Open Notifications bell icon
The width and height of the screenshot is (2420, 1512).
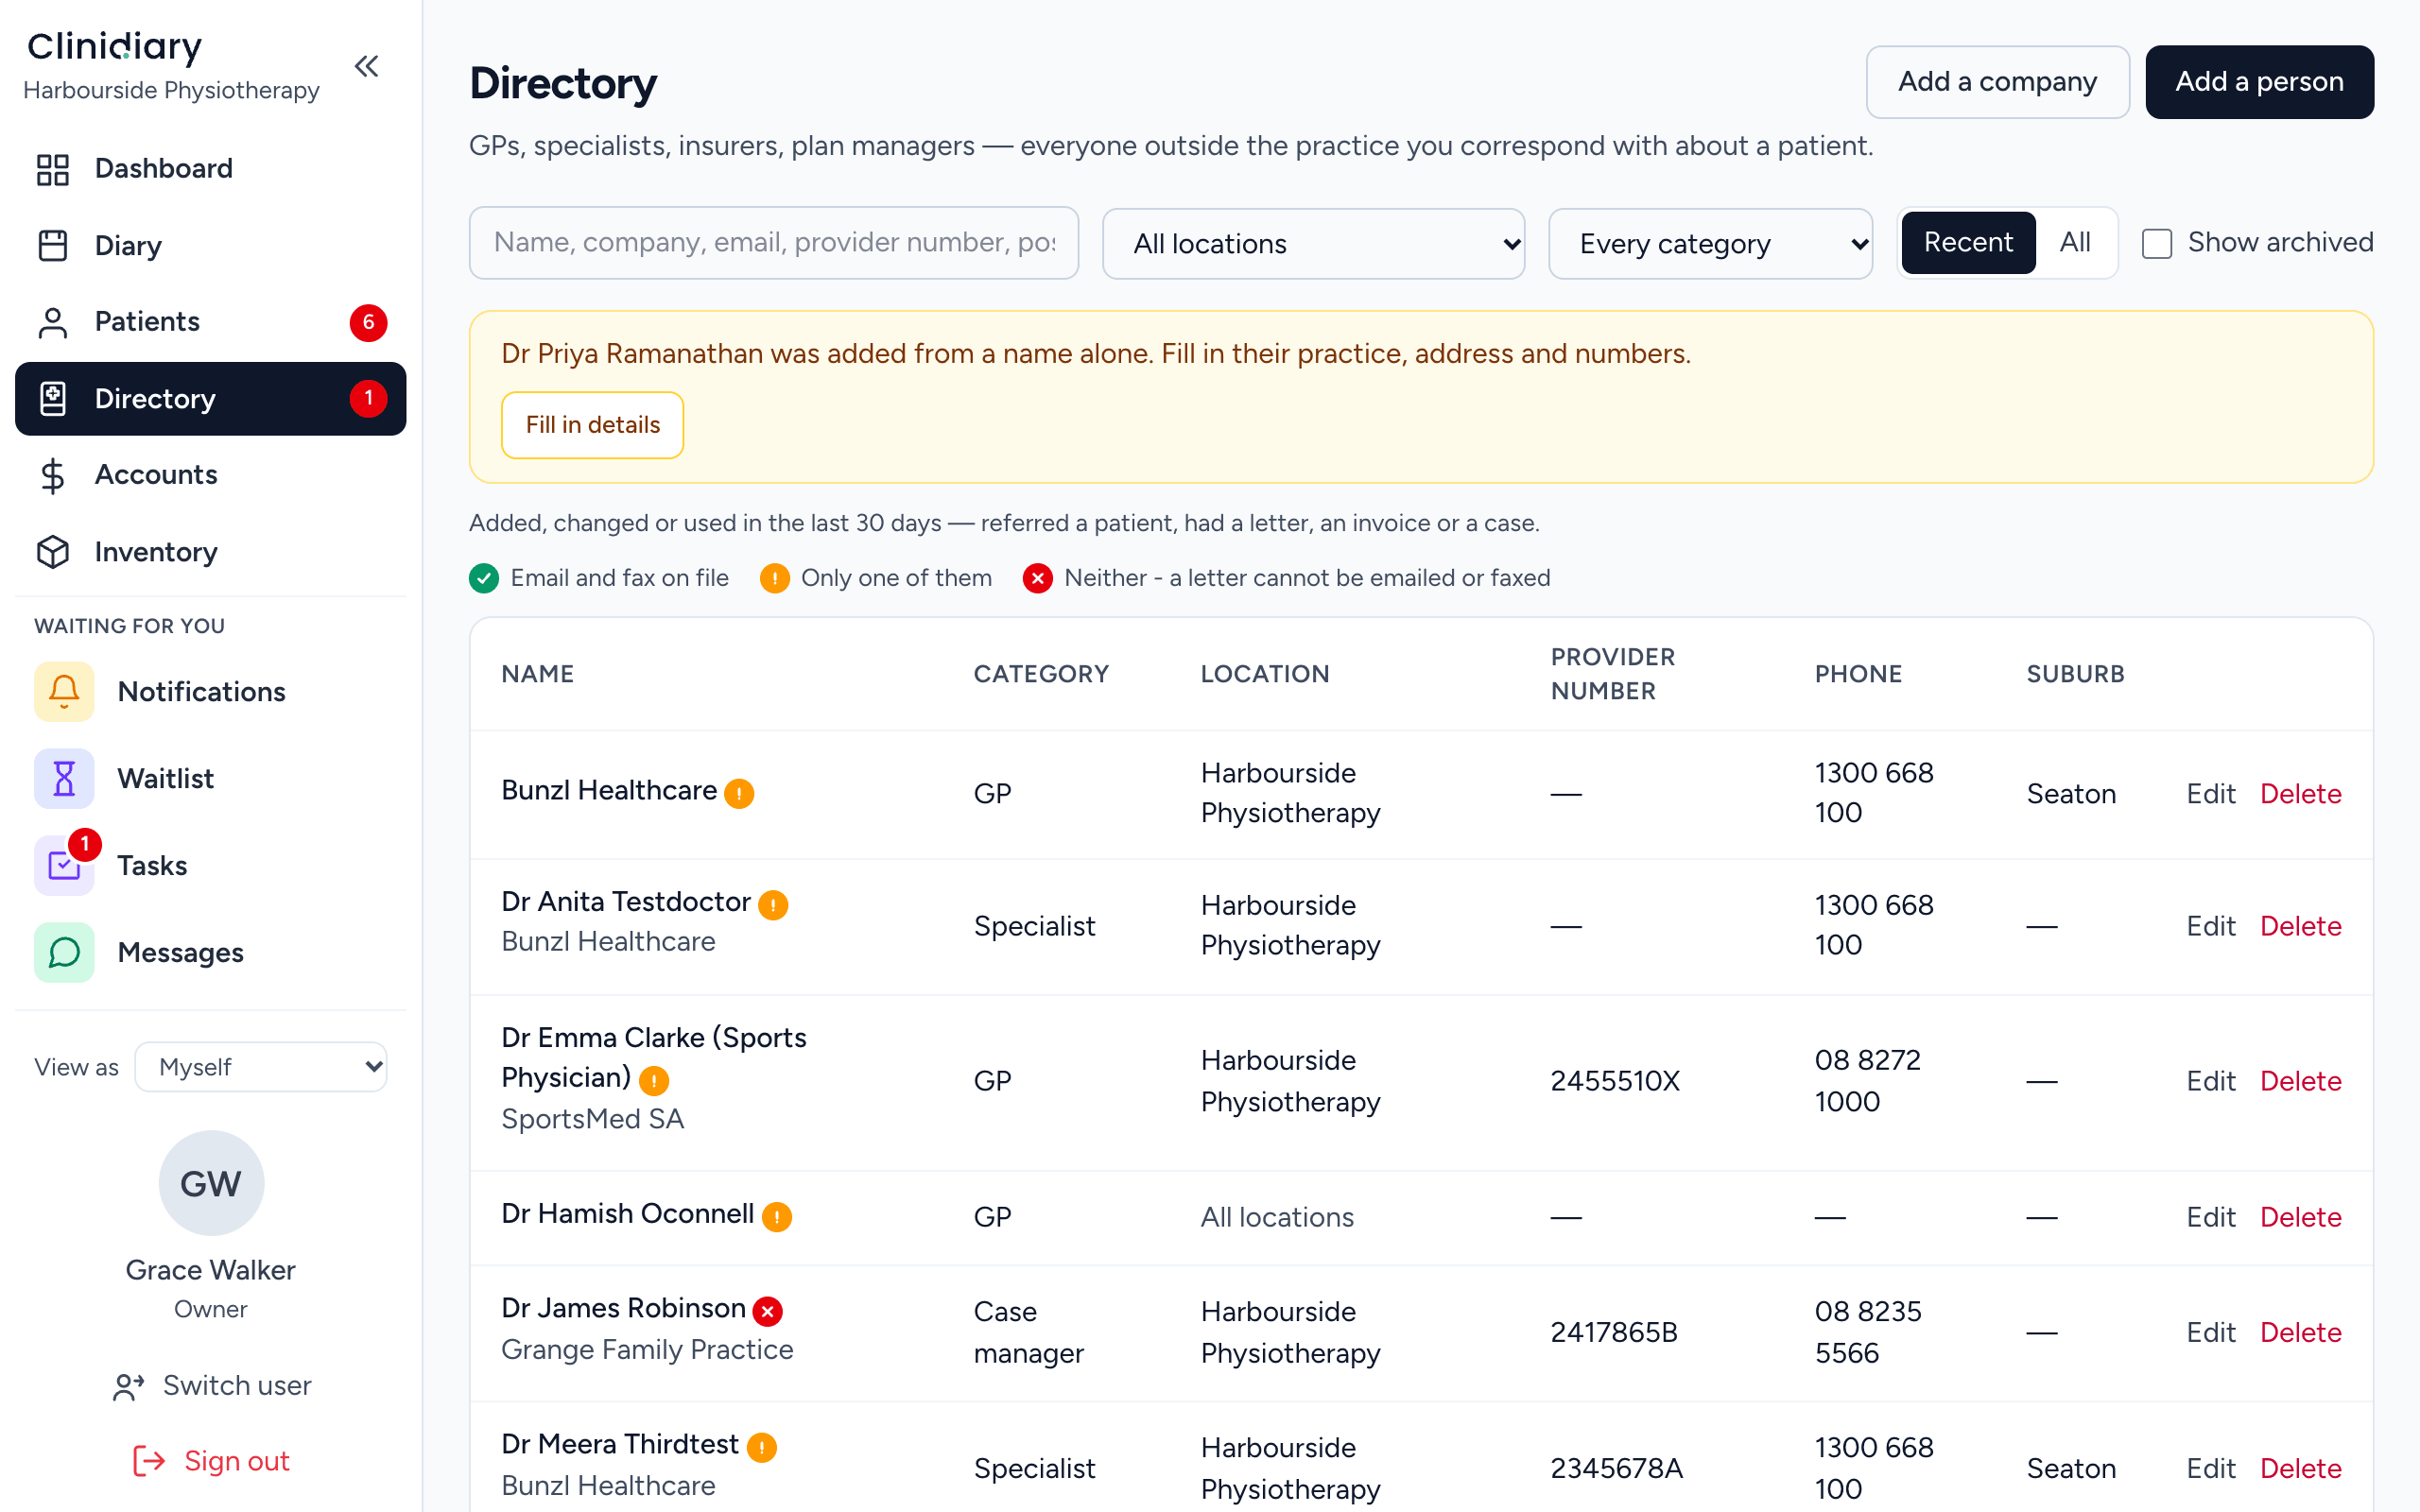[64, 691]
